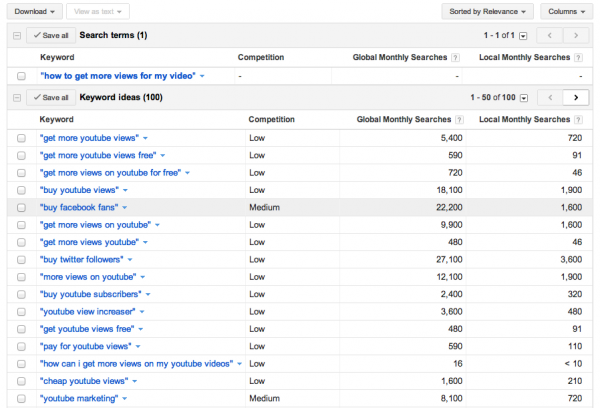Image resolution: width=600 pixels, height=408 pixels.
Task: Select checkbox for "buy facebook fans"
Action: [22, 207]
